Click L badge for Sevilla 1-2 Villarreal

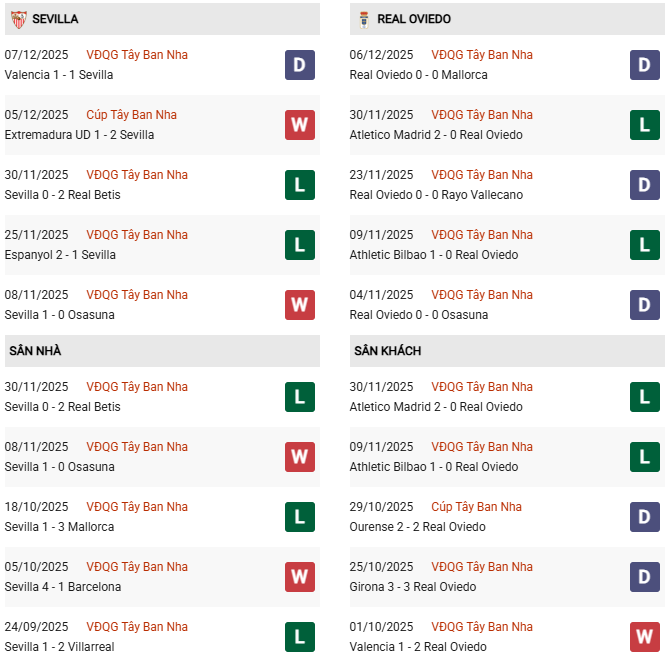pyautogui.click(x=299, y=637)
